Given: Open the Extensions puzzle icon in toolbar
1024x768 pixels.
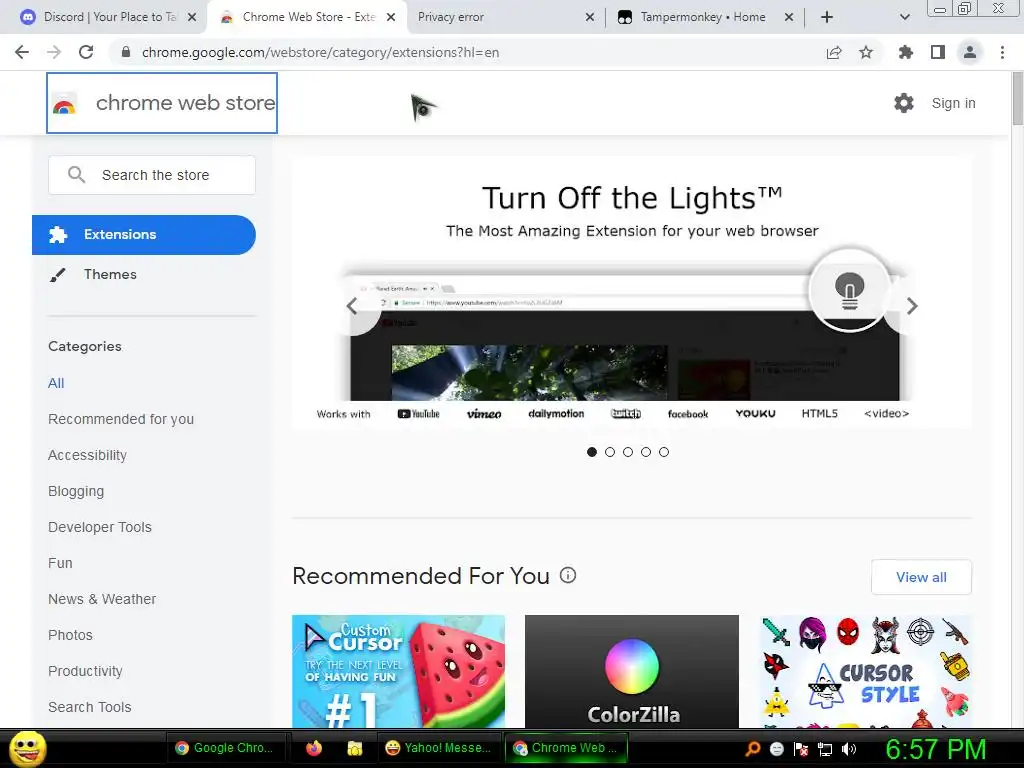Looking at the screenshot, I should click(x=905, y=52).
